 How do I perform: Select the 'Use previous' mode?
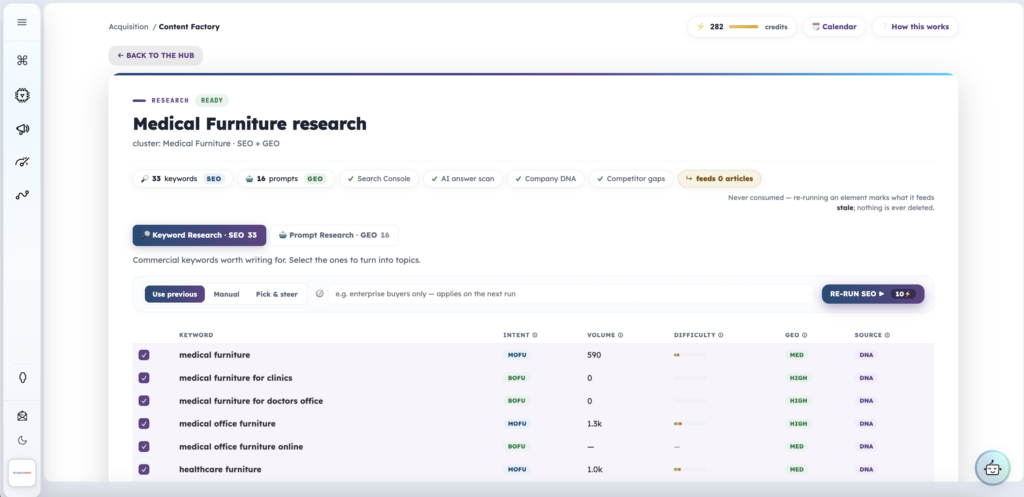(x=174, y=294)
